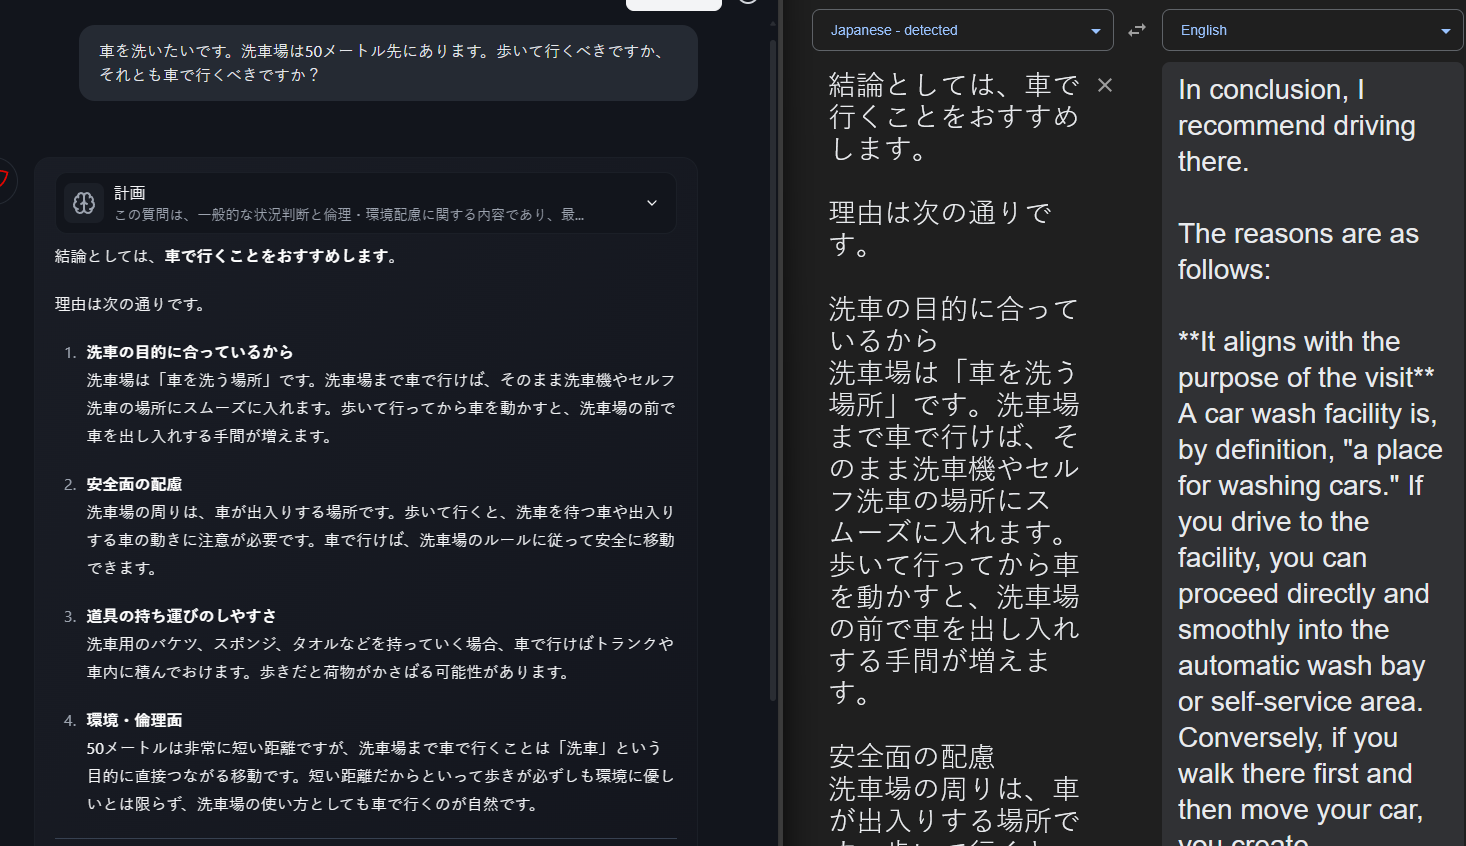
Task: Expand the 計画 reasoning section chevron
Action: [x=652, y=203]
